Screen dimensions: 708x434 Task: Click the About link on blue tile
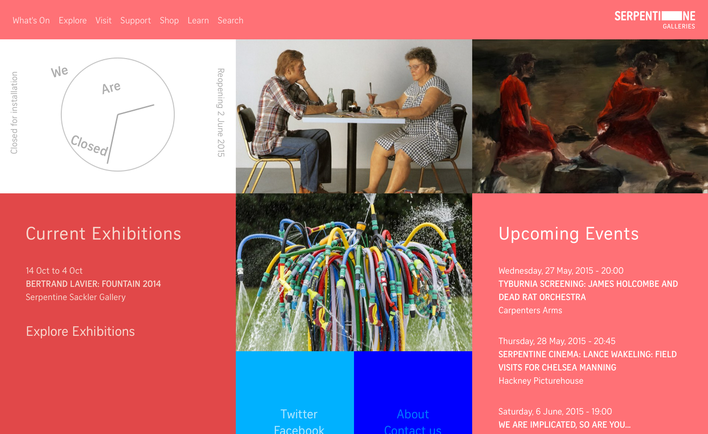413,414
